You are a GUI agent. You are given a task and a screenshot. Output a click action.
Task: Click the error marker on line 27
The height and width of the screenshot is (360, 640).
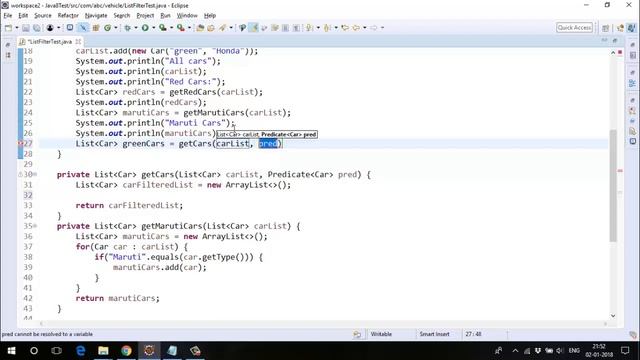[x=20, y=144]
